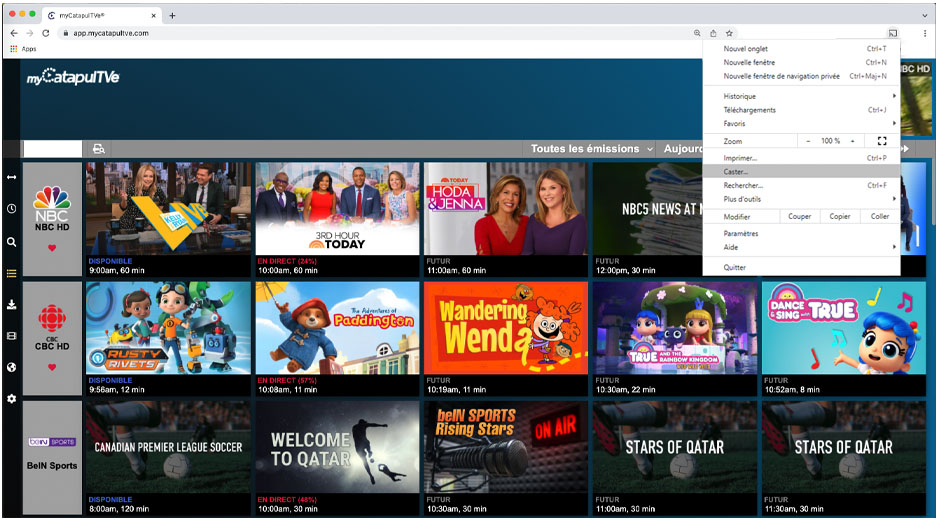Select the CBC HD channel tile
938x520 pixels.
pyautogui.click(x=52, y=338)
